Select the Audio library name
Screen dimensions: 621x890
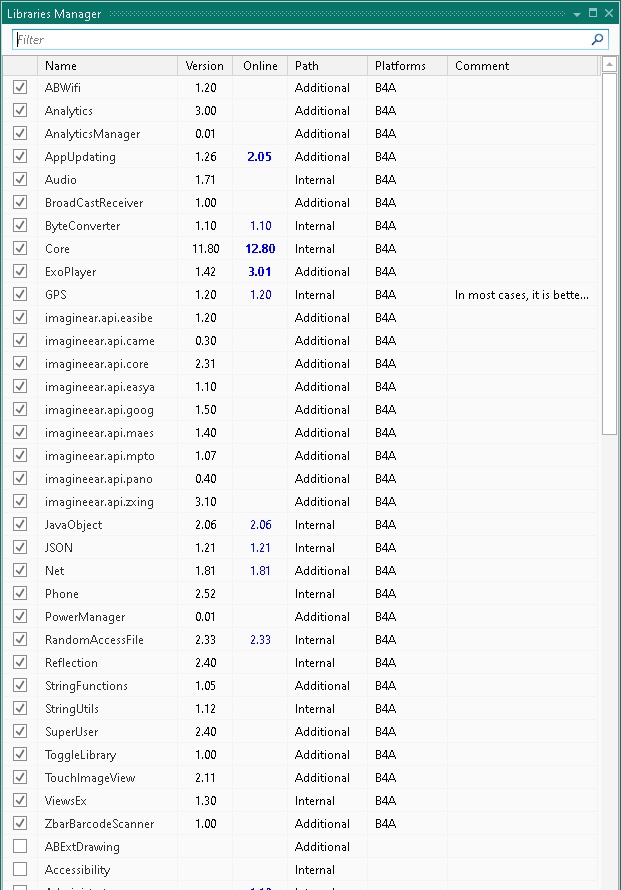(x=61, y=180)
